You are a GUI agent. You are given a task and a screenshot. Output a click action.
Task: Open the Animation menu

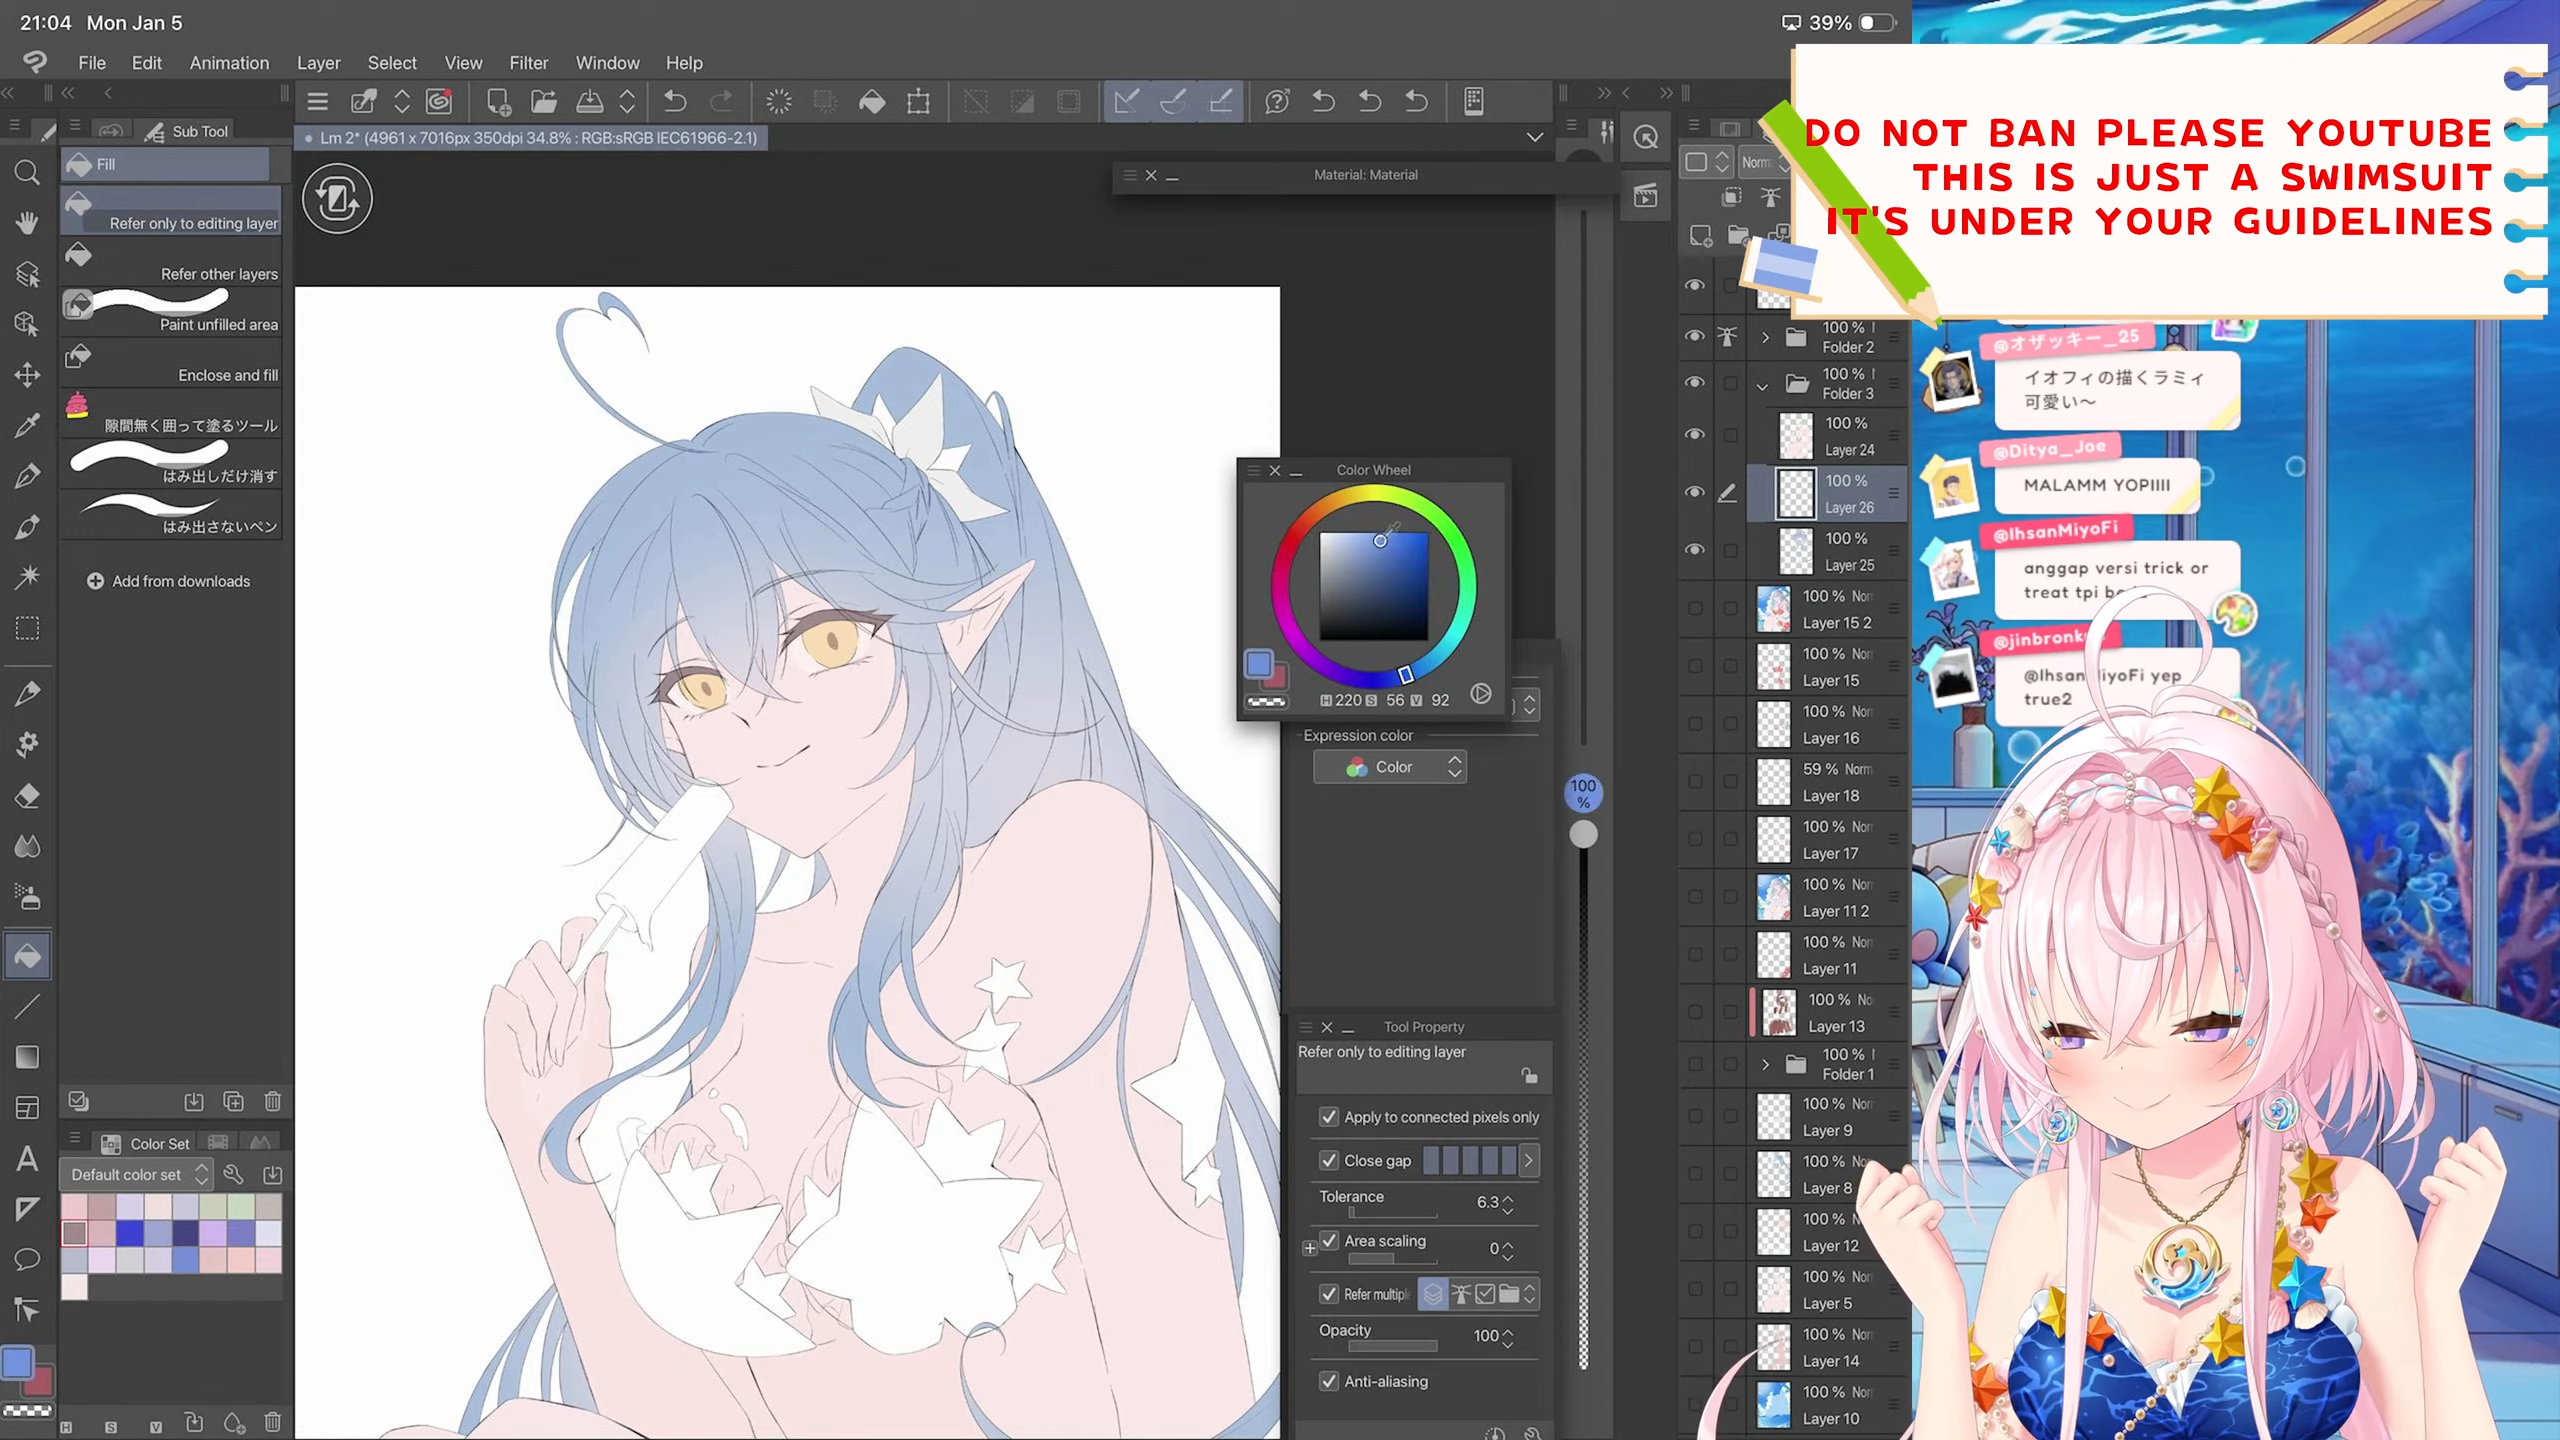click(x=229, y=63)
